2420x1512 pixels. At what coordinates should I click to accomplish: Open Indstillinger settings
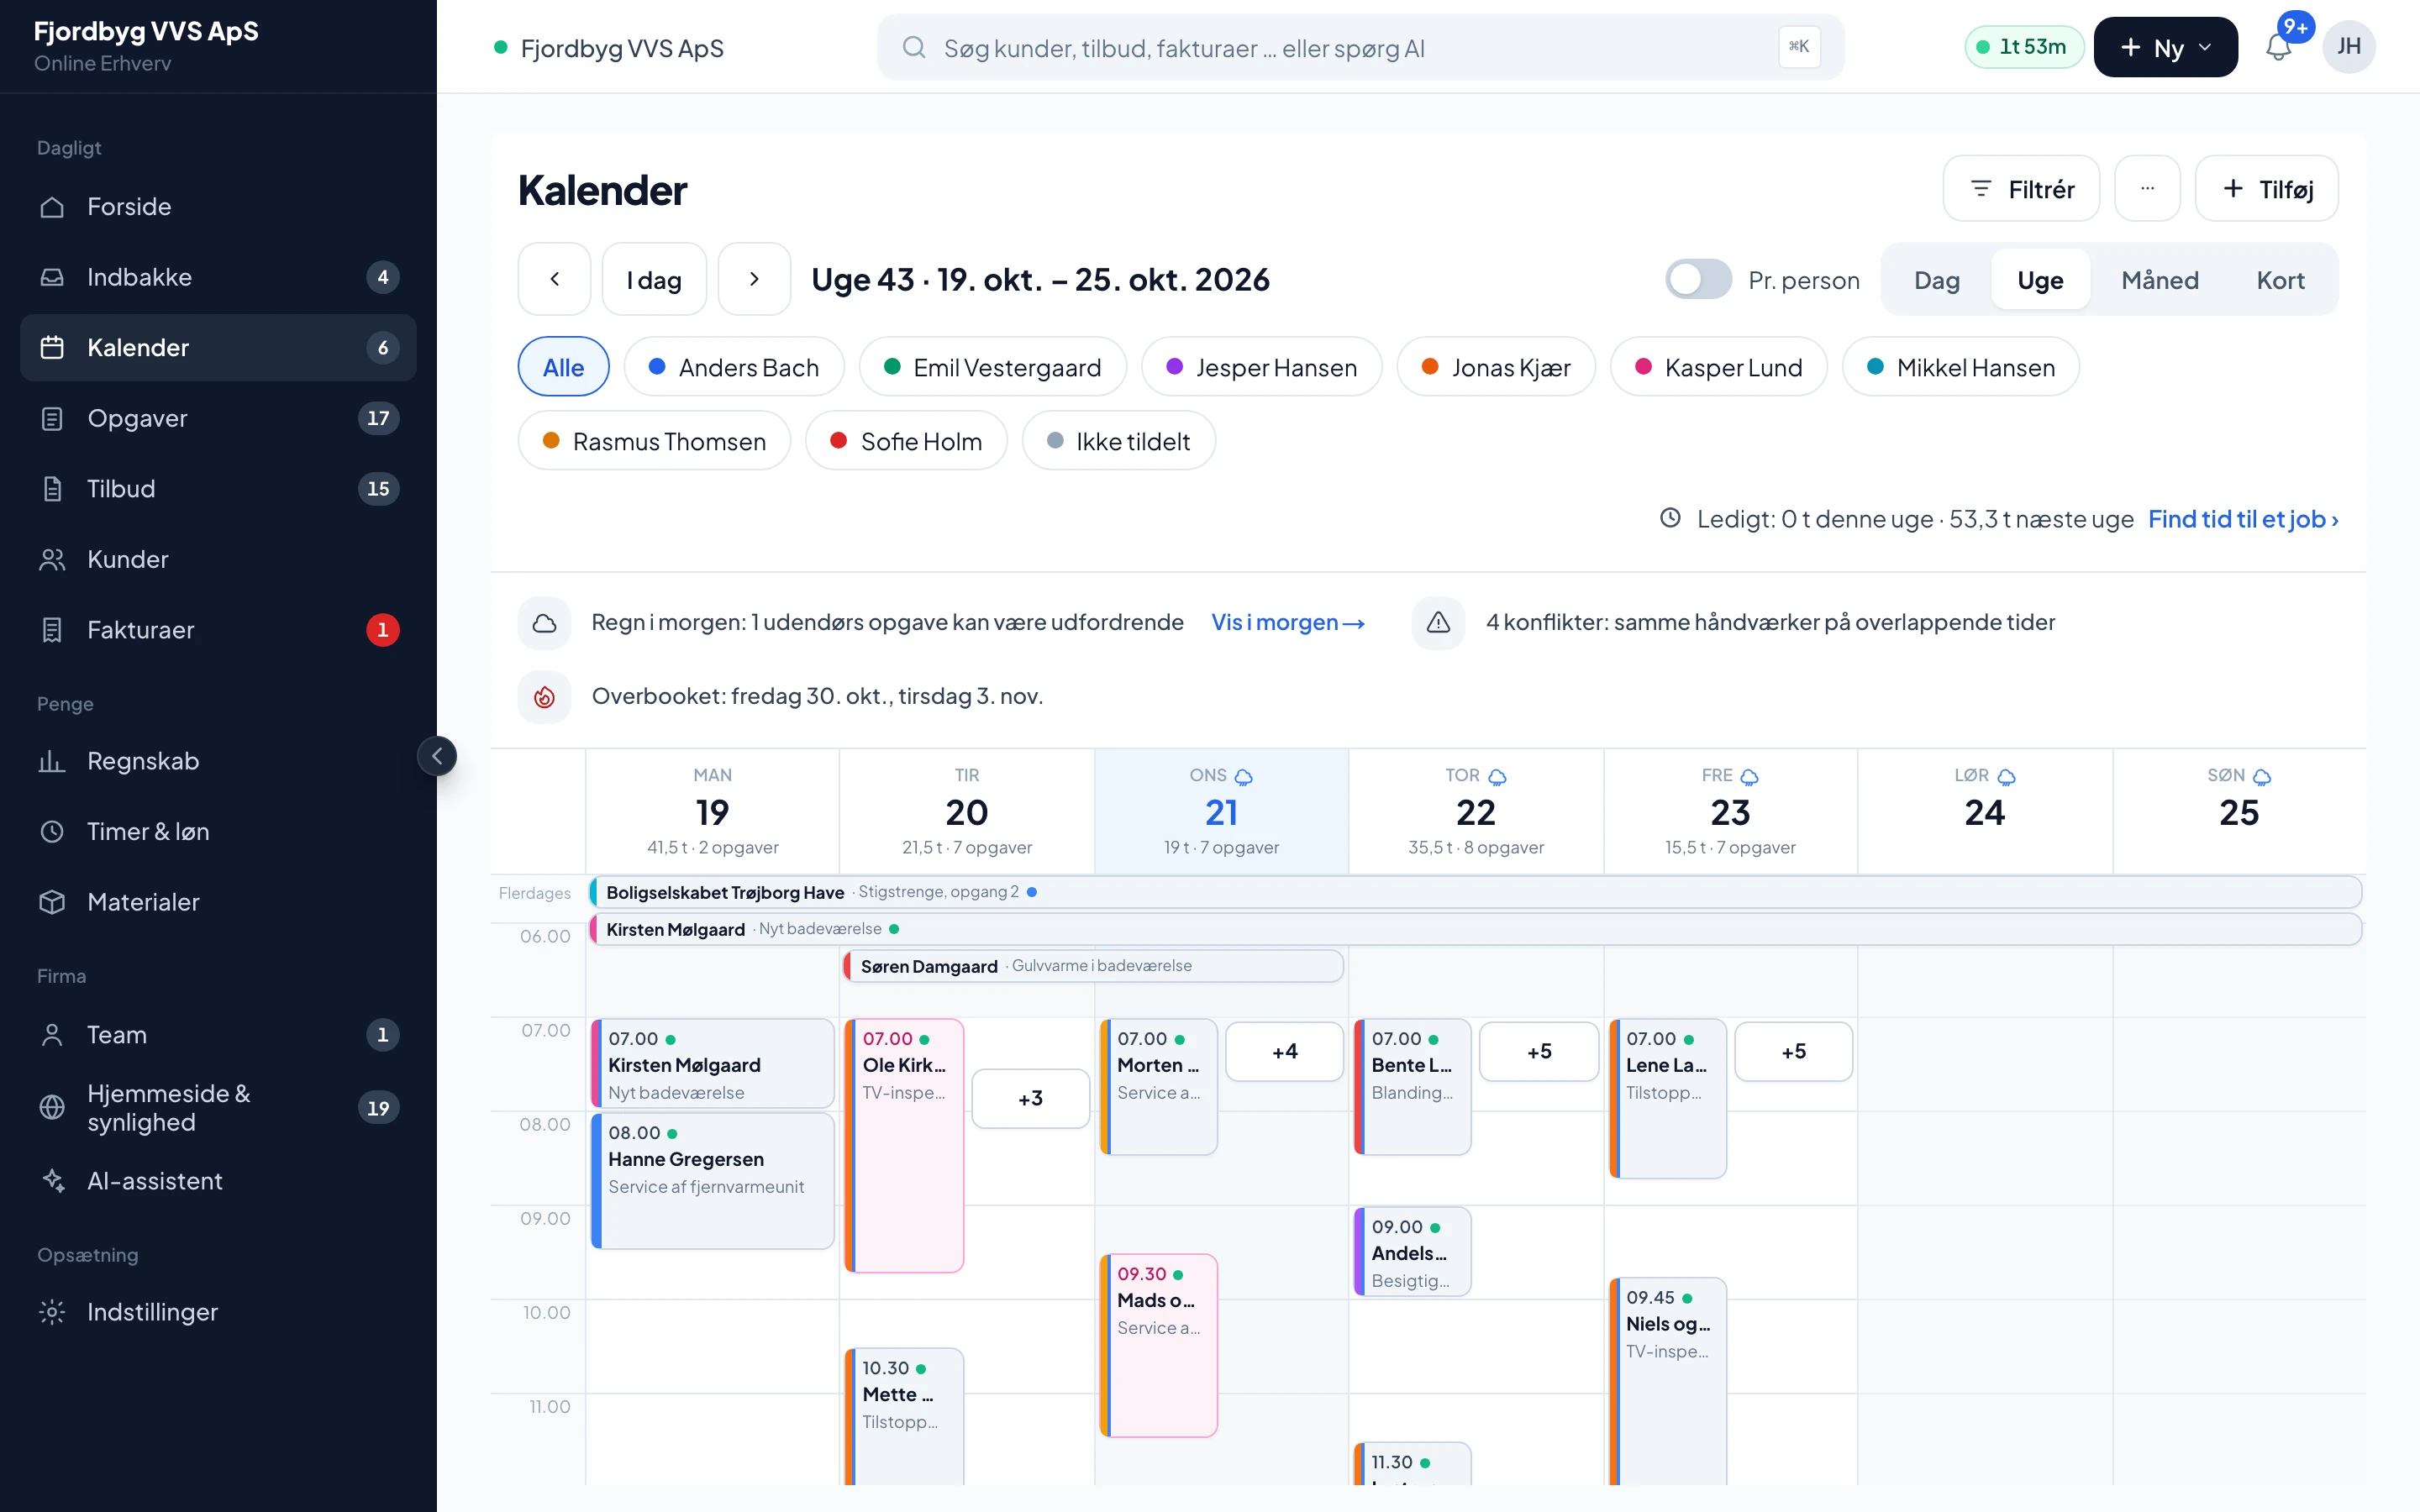218,1311
